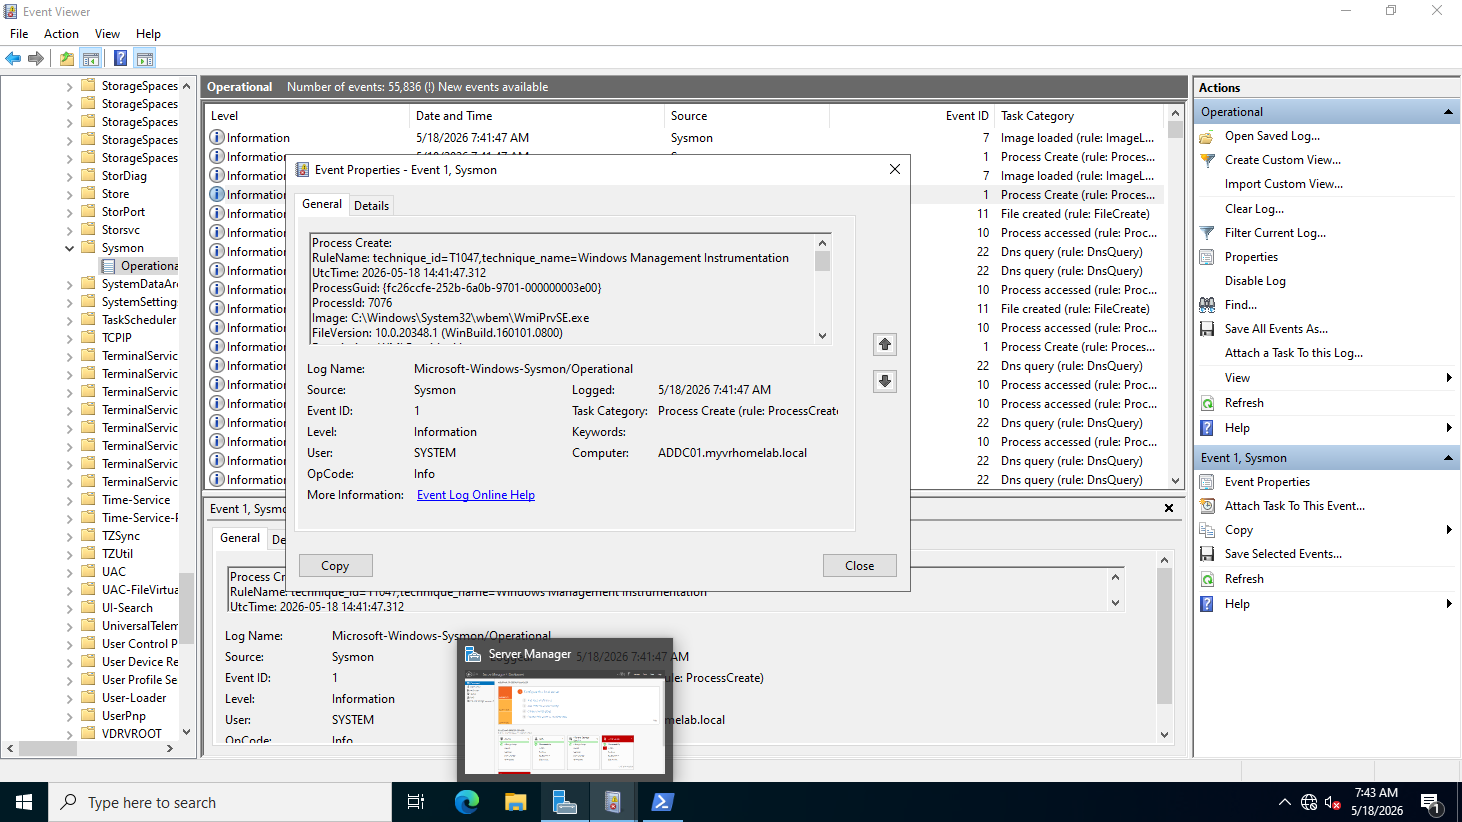This screenshot has height=822, width=1462.
Task: Select the General tab in dialog
Action: pos(322,204)
